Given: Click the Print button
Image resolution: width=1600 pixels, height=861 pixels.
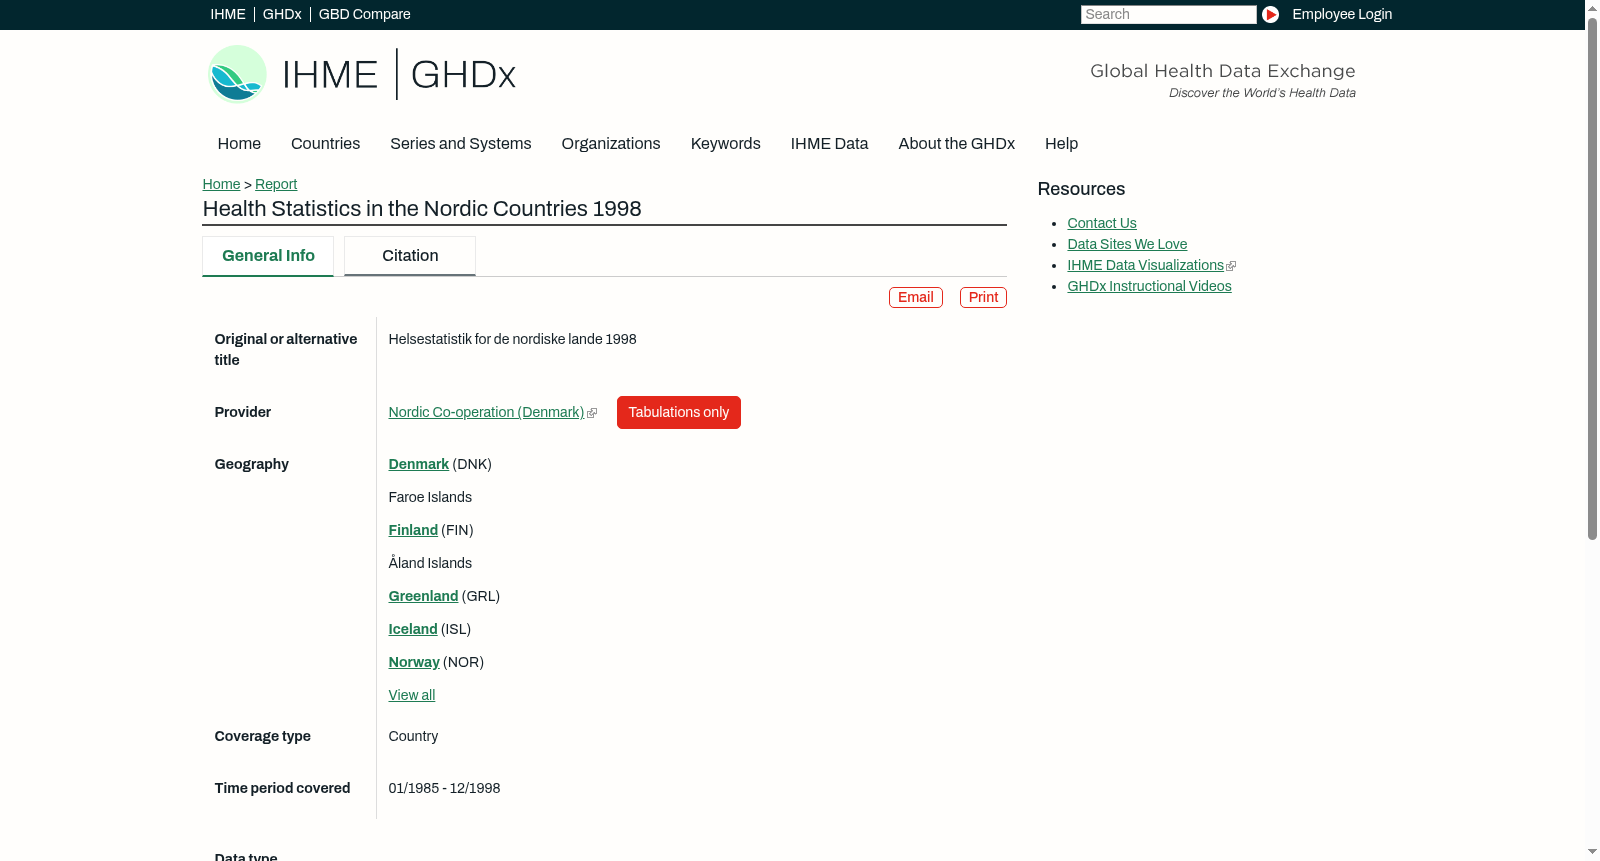Looking at the screenshot, I should point(983,297).
